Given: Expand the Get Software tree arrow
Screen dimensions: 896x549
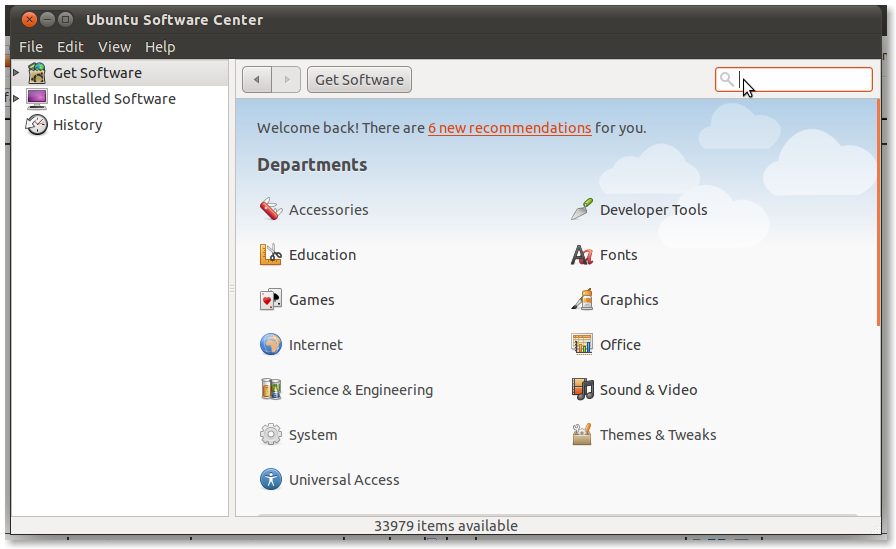Looking at the screenshot, I should coord(17,73).
